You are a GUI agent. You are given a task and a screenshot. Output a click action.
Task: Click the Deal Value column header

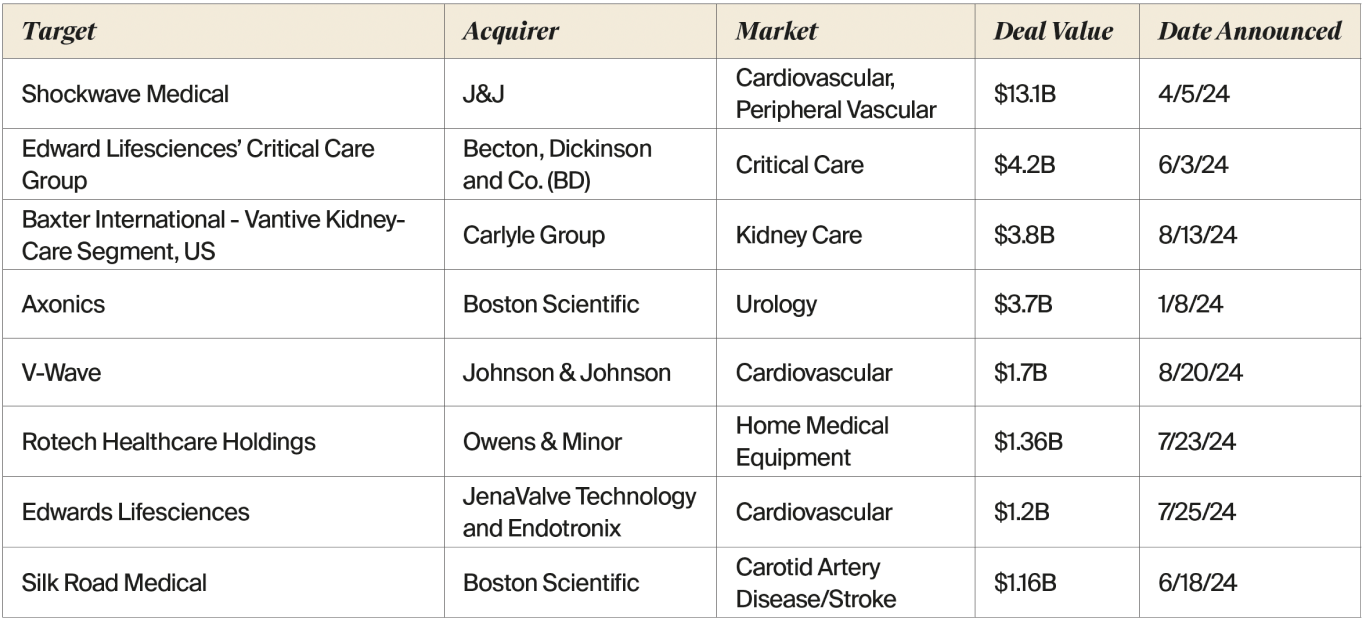tap(1053, 31)
